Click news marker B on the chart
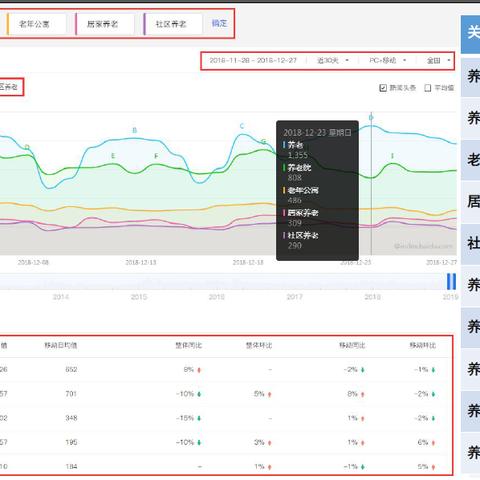 (135, 130)
